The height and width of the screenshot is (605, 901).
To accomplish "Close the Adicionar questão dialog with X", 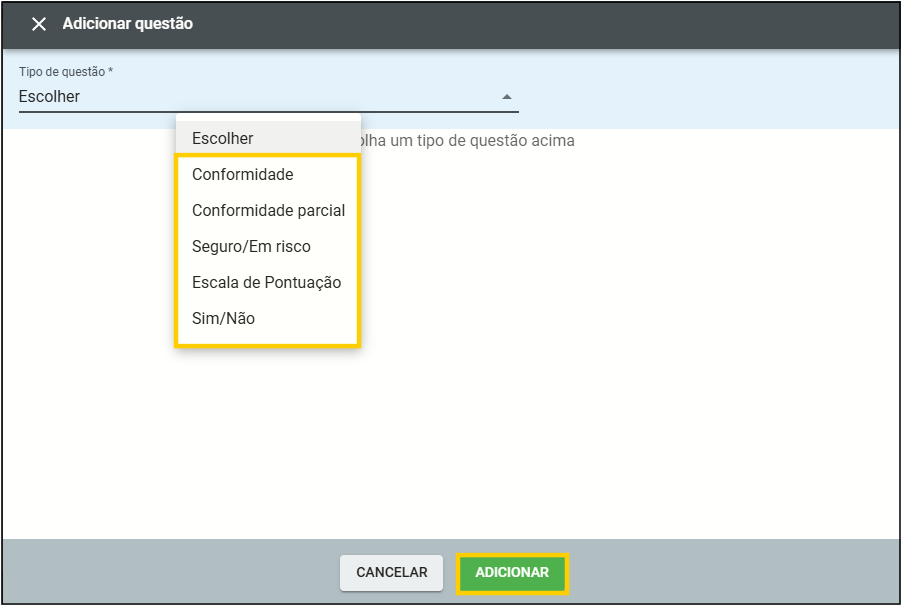I will point(39,24).
